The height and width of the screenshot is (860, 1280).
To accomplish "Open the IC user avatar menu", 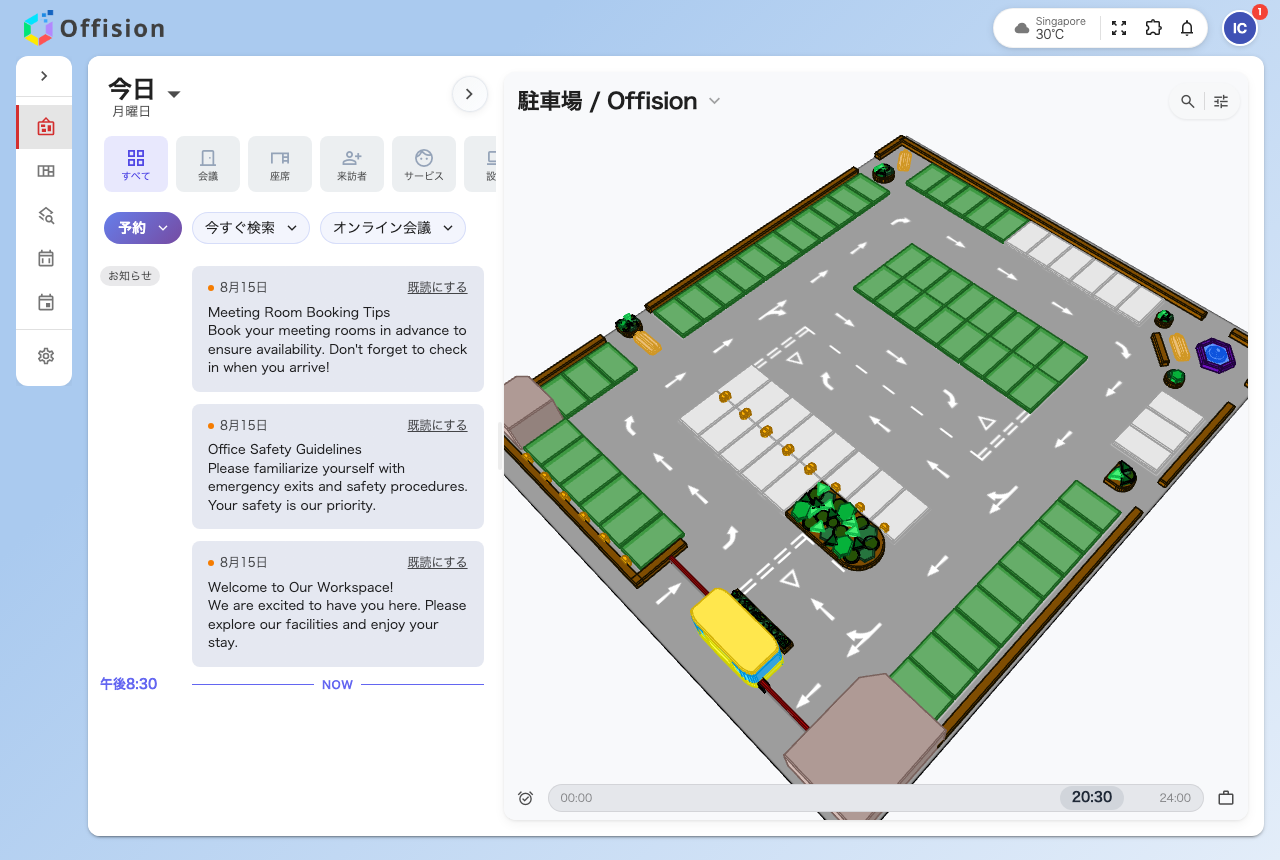I will (x=1240, y=28).
